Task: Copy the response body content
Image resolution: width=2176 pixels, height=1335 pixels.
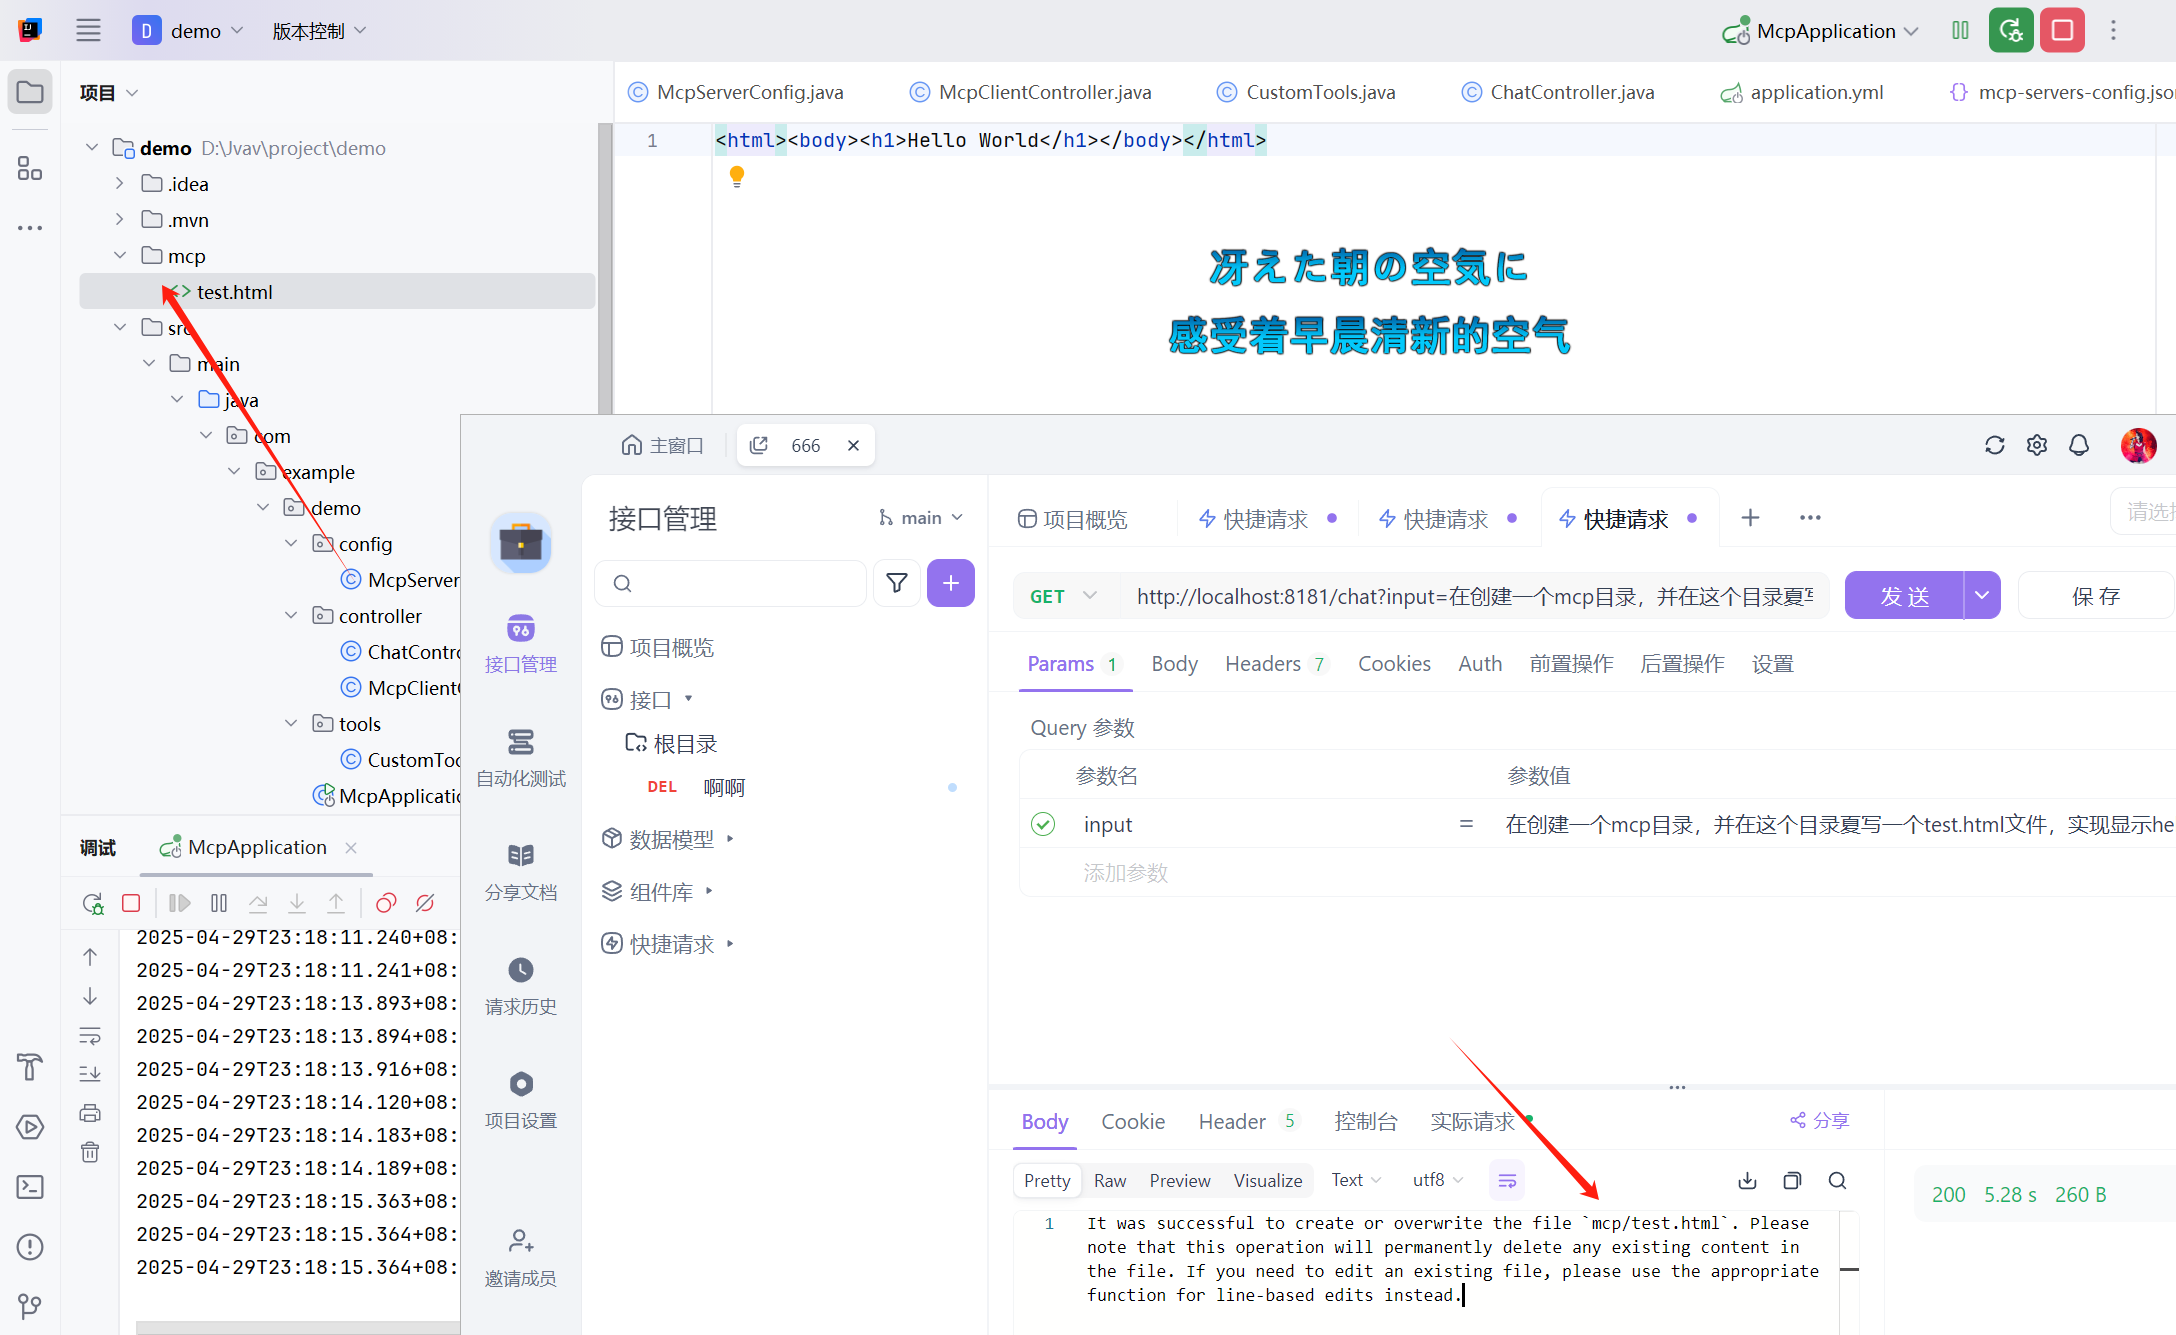Action: pos(1792,1181)
